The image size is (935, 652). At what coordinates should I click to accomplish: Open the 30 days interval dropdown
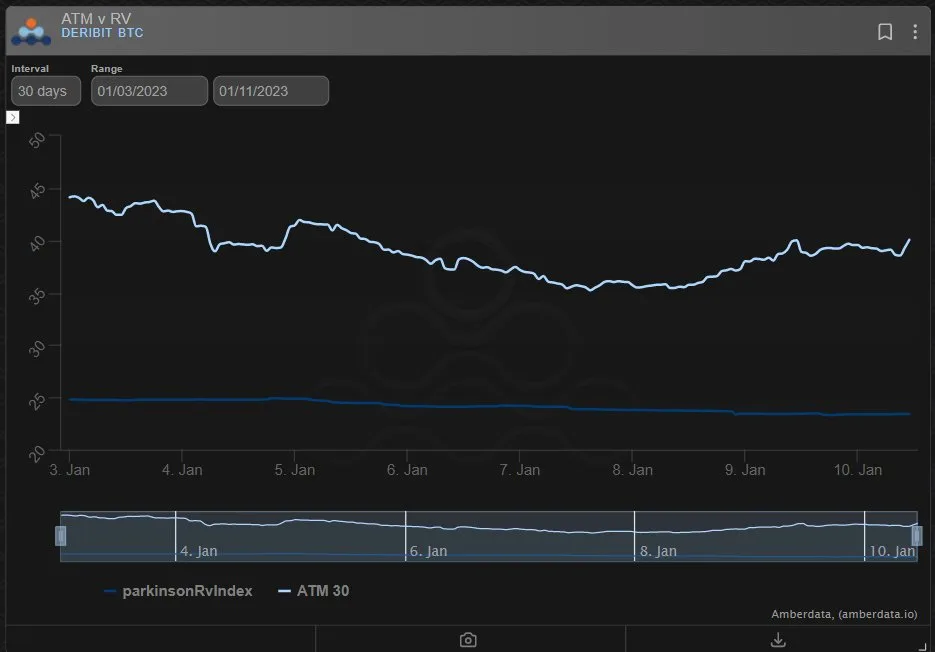pyautogui.click(x=46, y=91)
